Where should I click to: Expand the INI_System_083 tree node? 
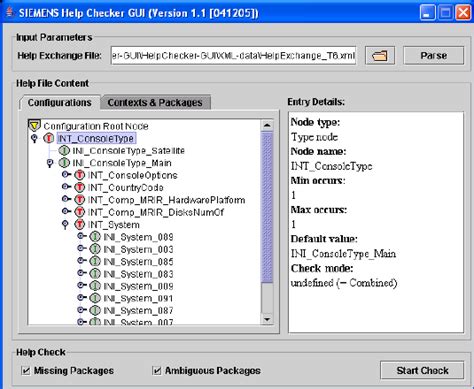82,273
